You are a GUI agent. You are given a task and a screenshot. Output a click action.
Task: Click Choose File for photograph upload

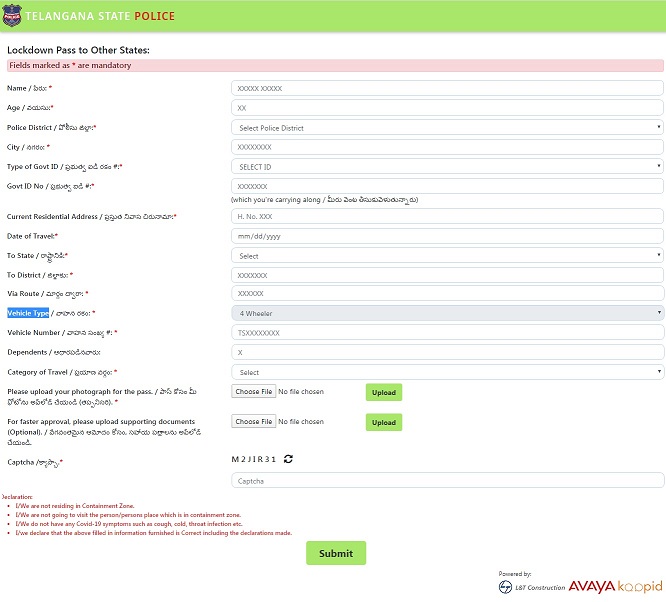254,392
